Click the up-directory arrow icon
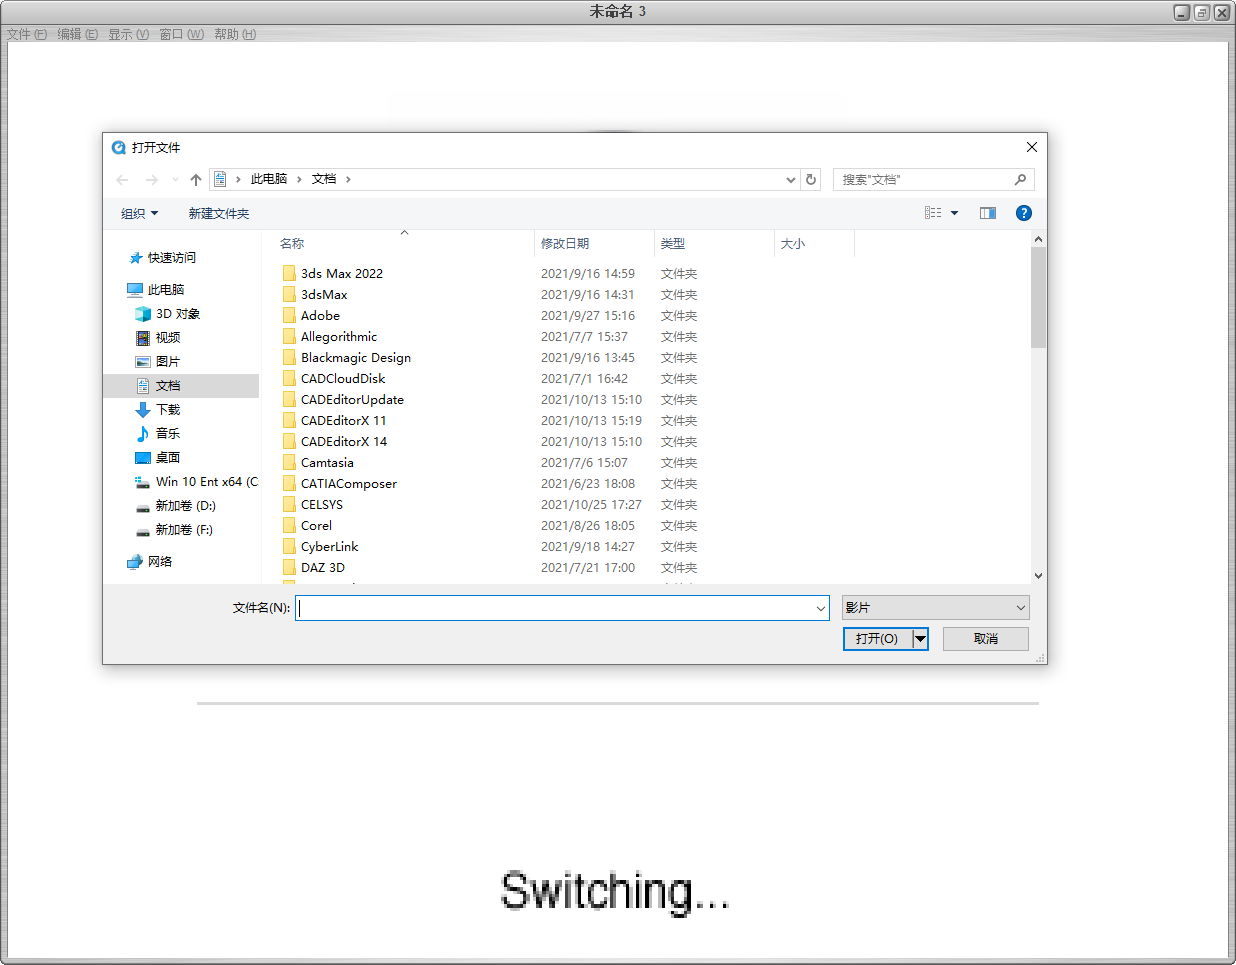This screenshot has width=1236, height=965. (x=196, y=180)
